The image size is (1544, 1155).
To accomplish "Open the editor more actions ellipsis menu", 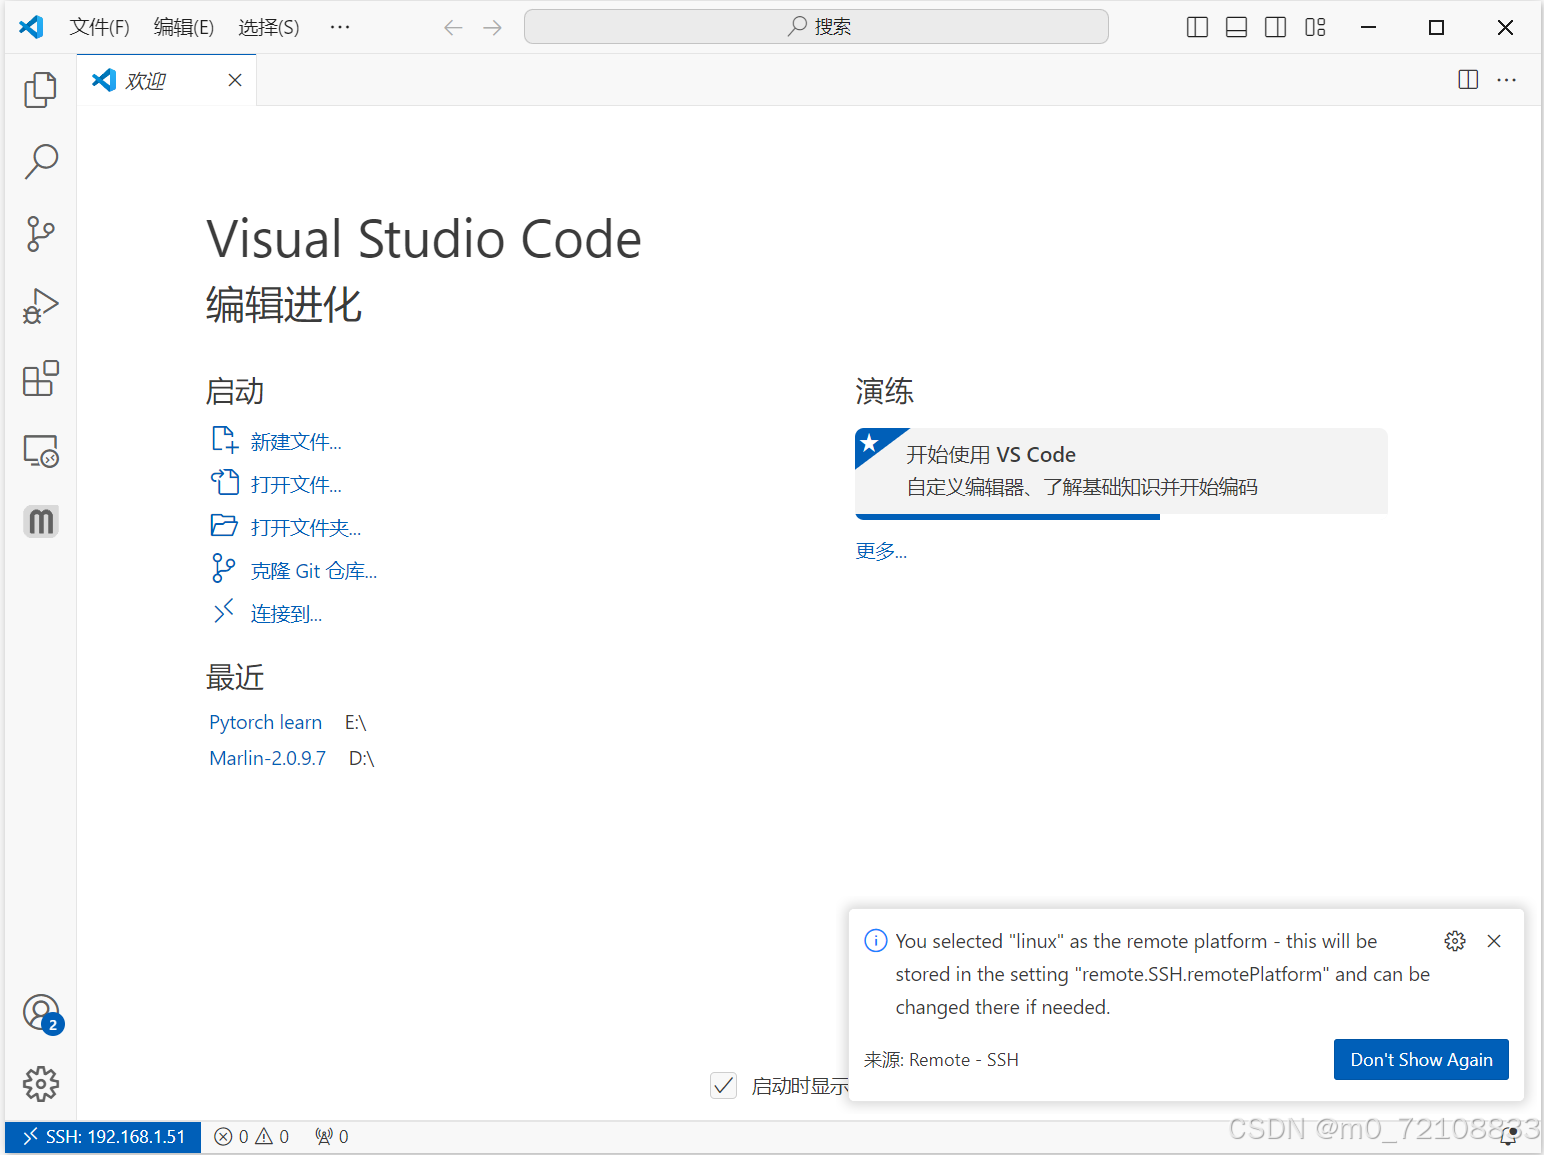I will [1507, 80].
